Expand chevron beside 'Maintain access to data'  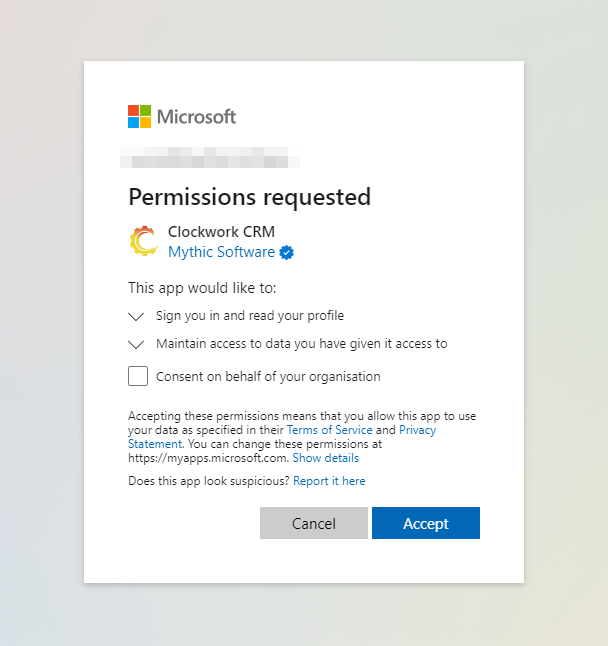coord(137,344)
